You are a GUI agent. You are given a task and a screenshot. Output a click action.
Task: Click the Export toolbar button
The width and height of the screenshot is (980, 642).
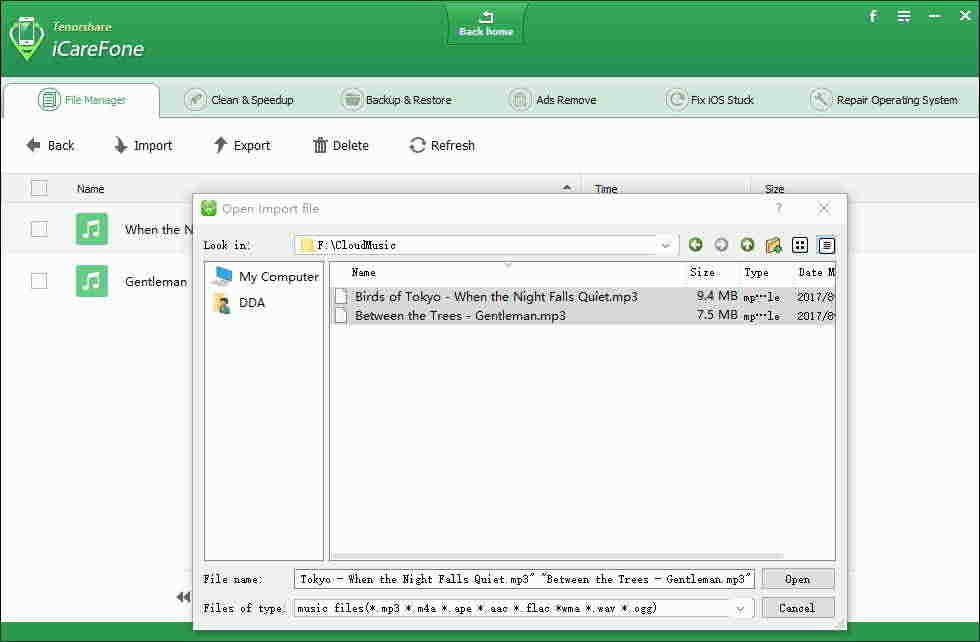[x=242, y=146]
